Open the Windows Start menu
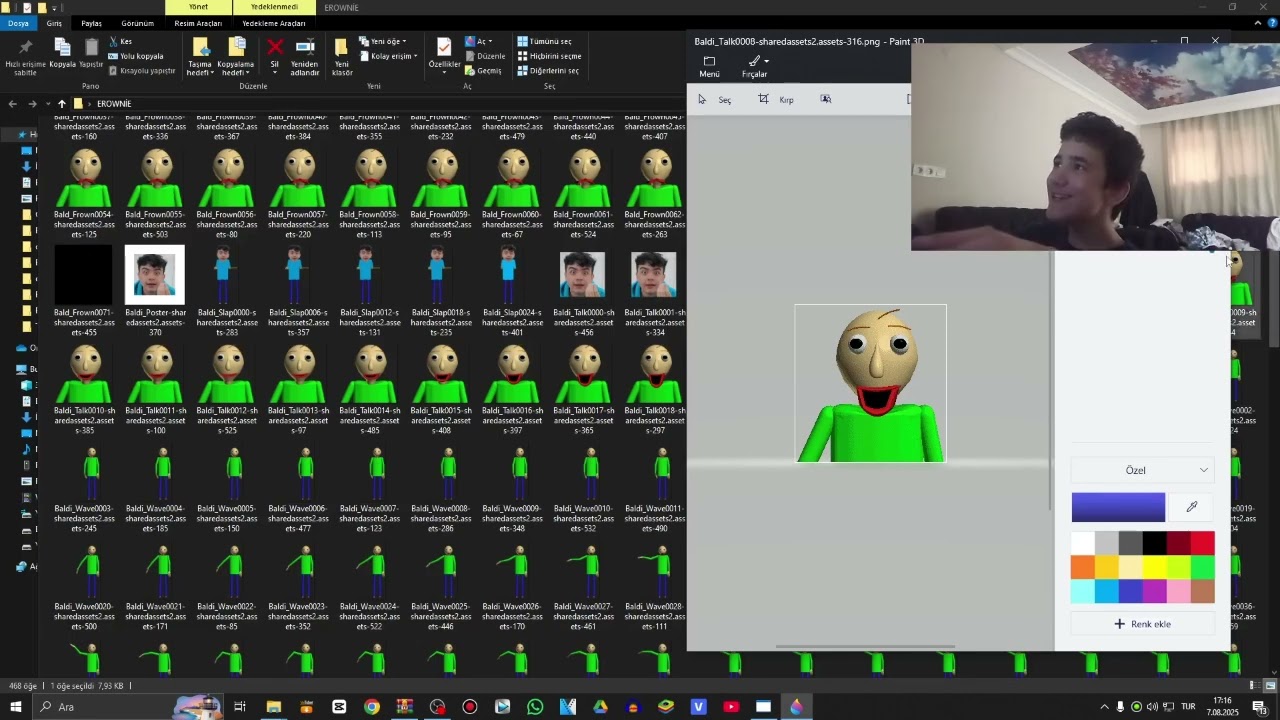The height and width of the screenshot is (720, 1280). [x=16, y=707]
